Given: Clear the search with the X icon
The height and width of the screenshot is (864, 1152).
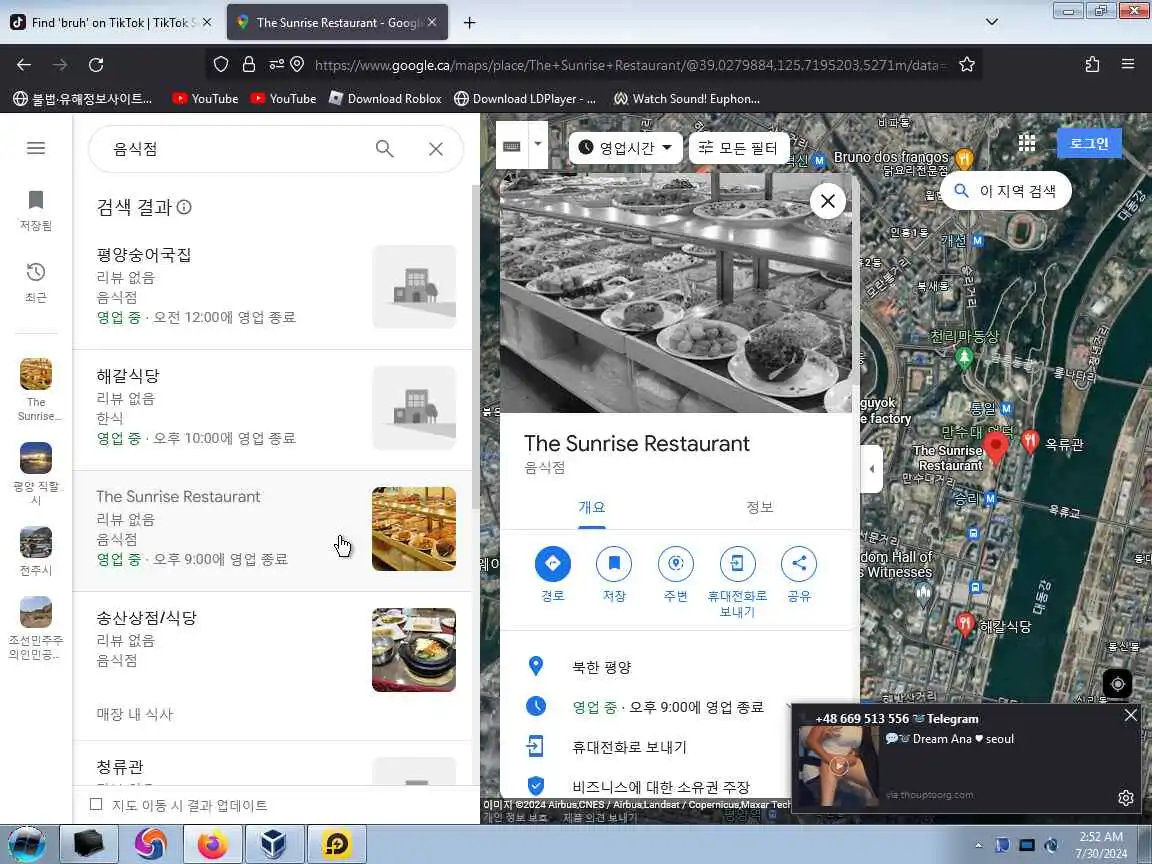Looking at the screenshot, I should [x=436, y=148].
